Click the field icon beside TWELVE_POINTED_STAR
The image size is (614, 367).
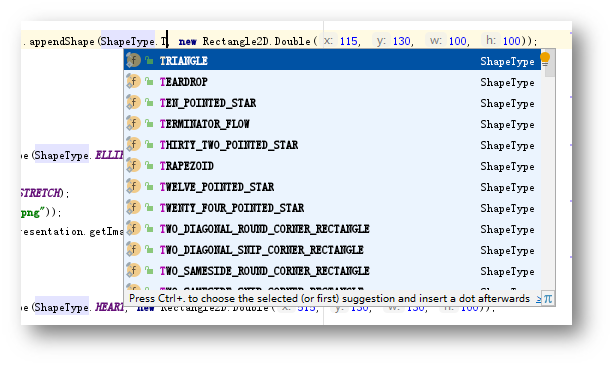click(x=133, y=186)
